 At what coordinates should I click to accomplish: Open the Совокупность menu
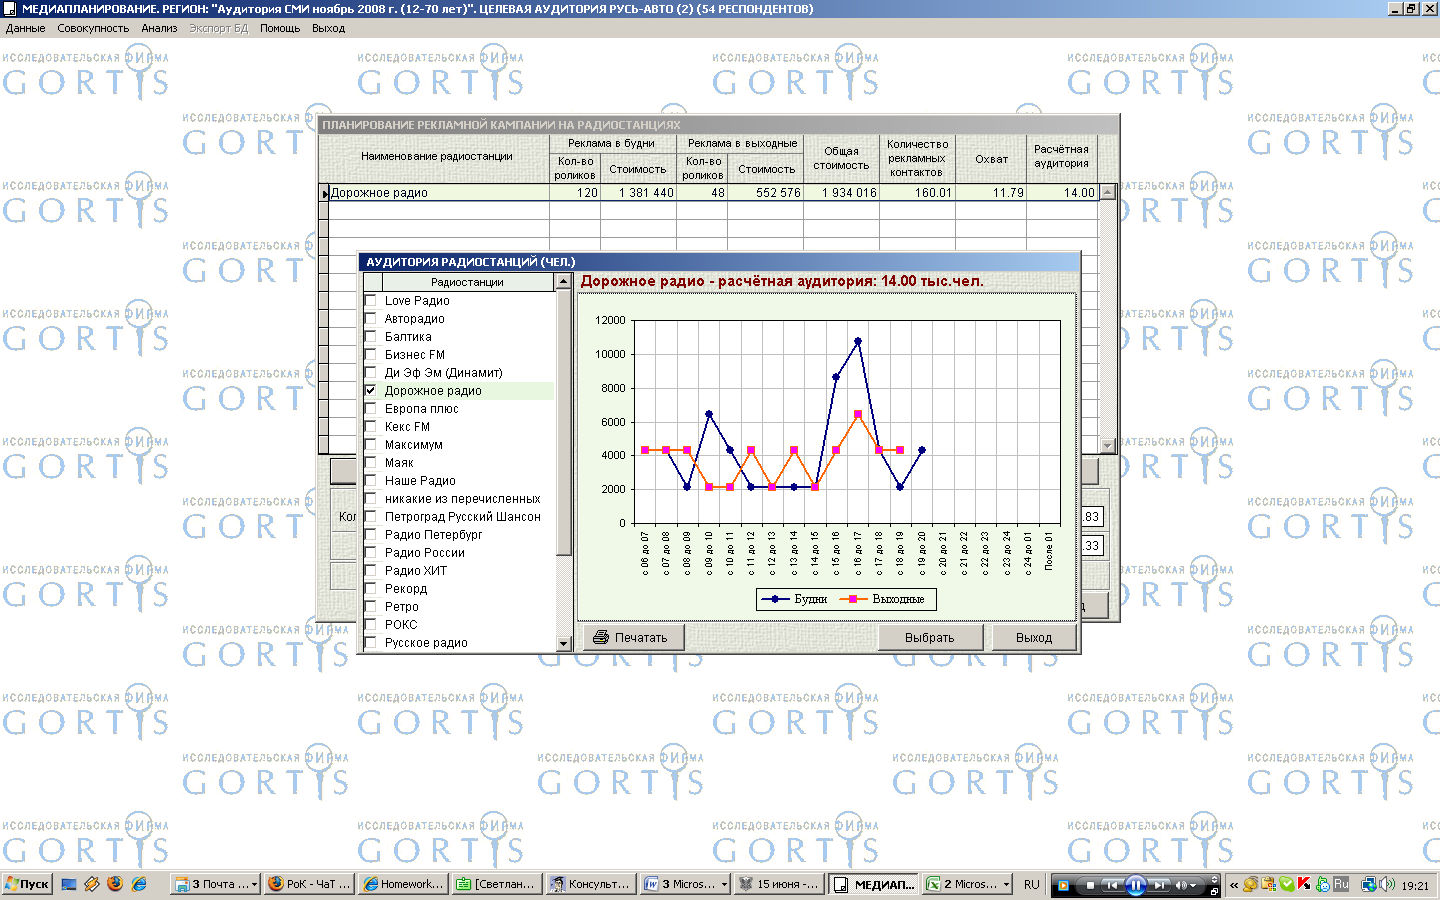point(93,28)
